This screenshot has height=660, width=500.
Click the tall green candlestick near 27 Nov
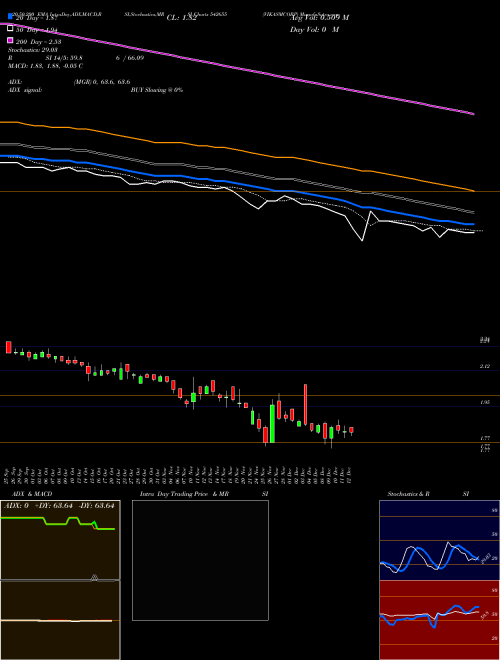pyautogui.click(x=272, y=423)
